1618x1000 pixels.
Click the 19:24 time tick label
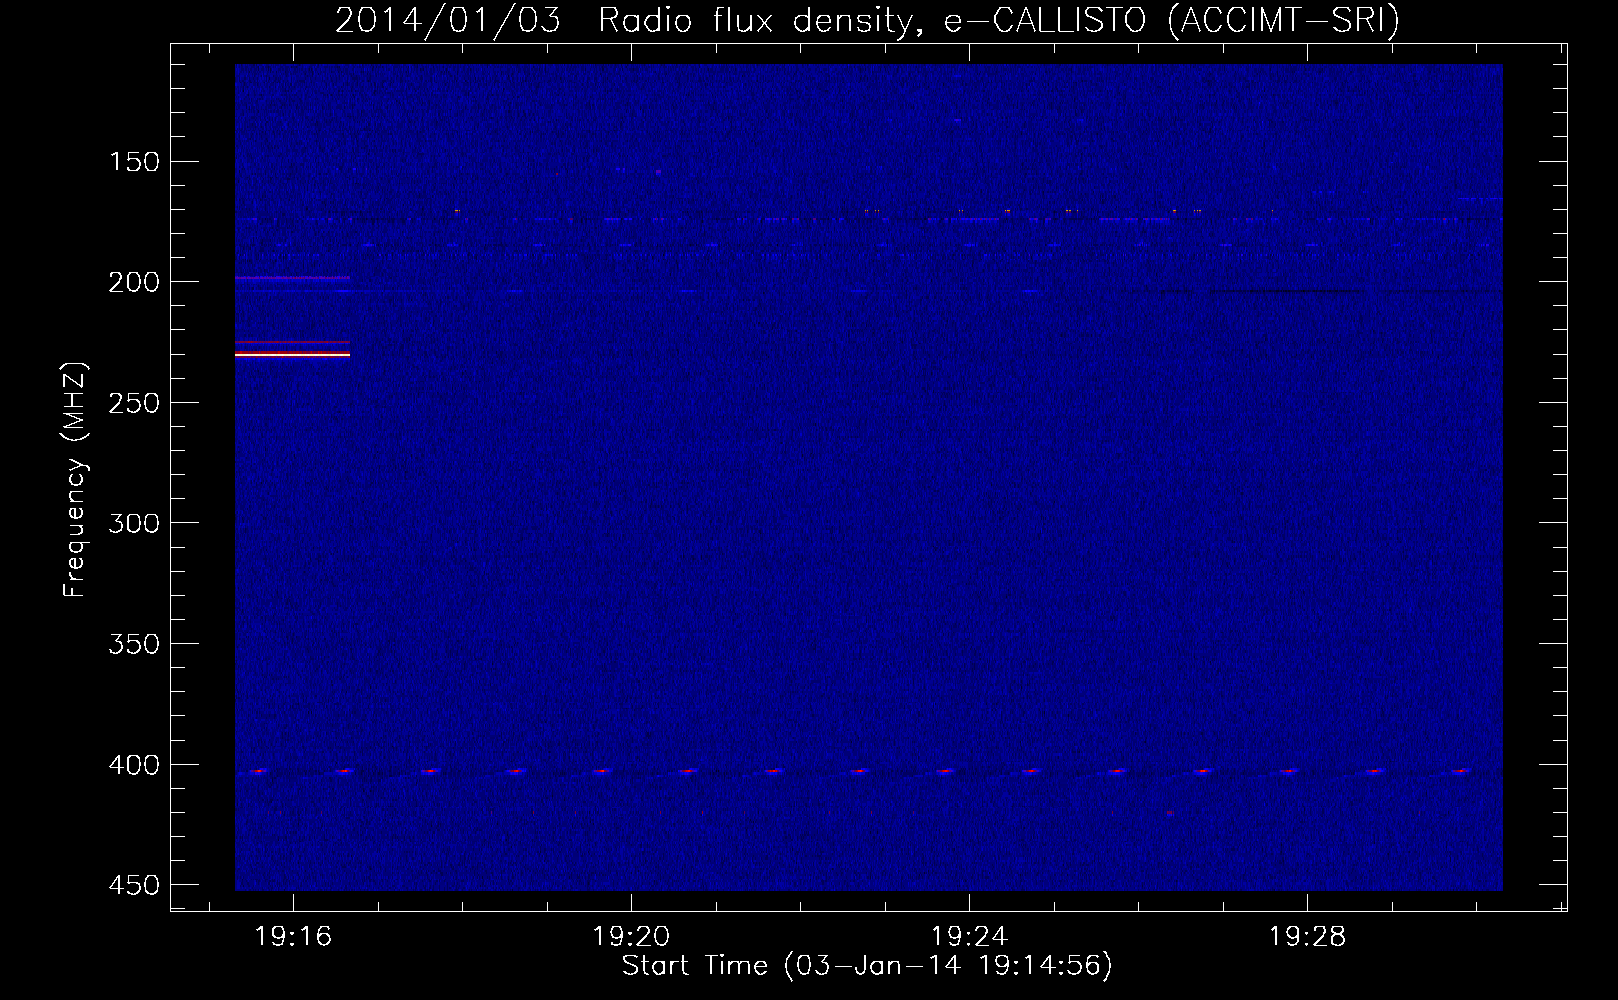click(969, 937)
